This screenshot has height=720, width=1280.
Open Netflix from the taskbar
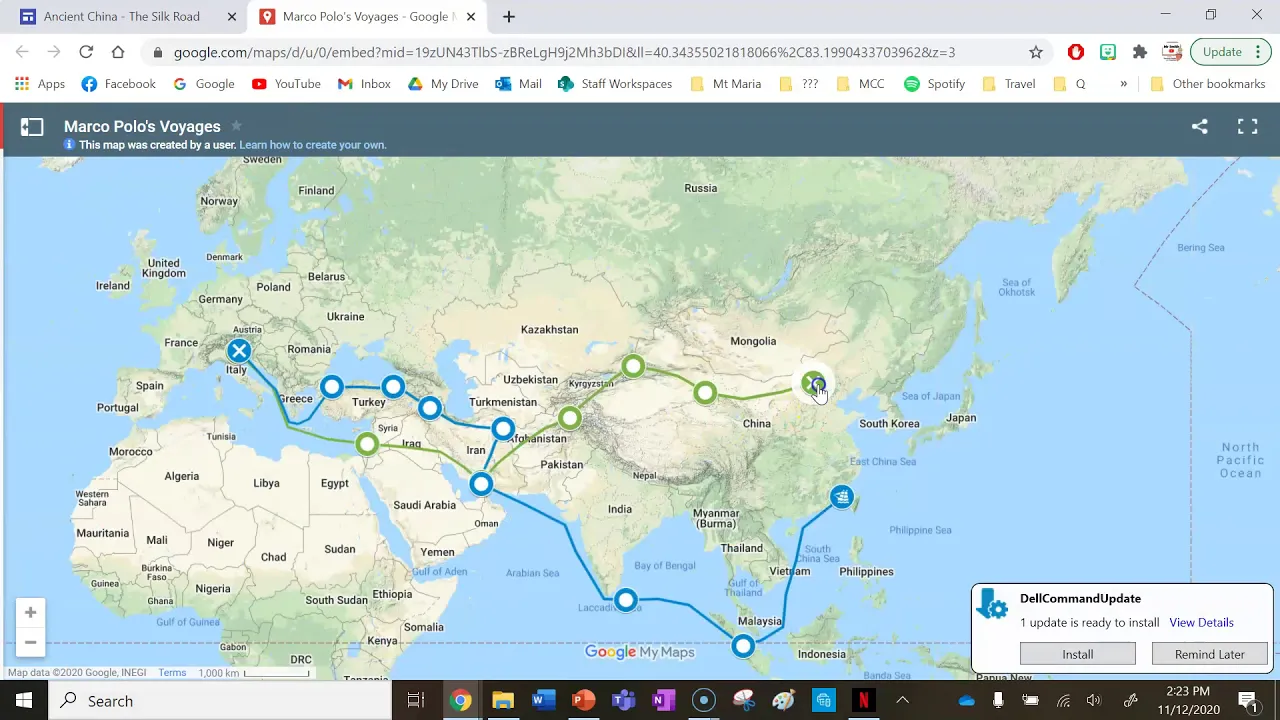(x=863, y=700)
